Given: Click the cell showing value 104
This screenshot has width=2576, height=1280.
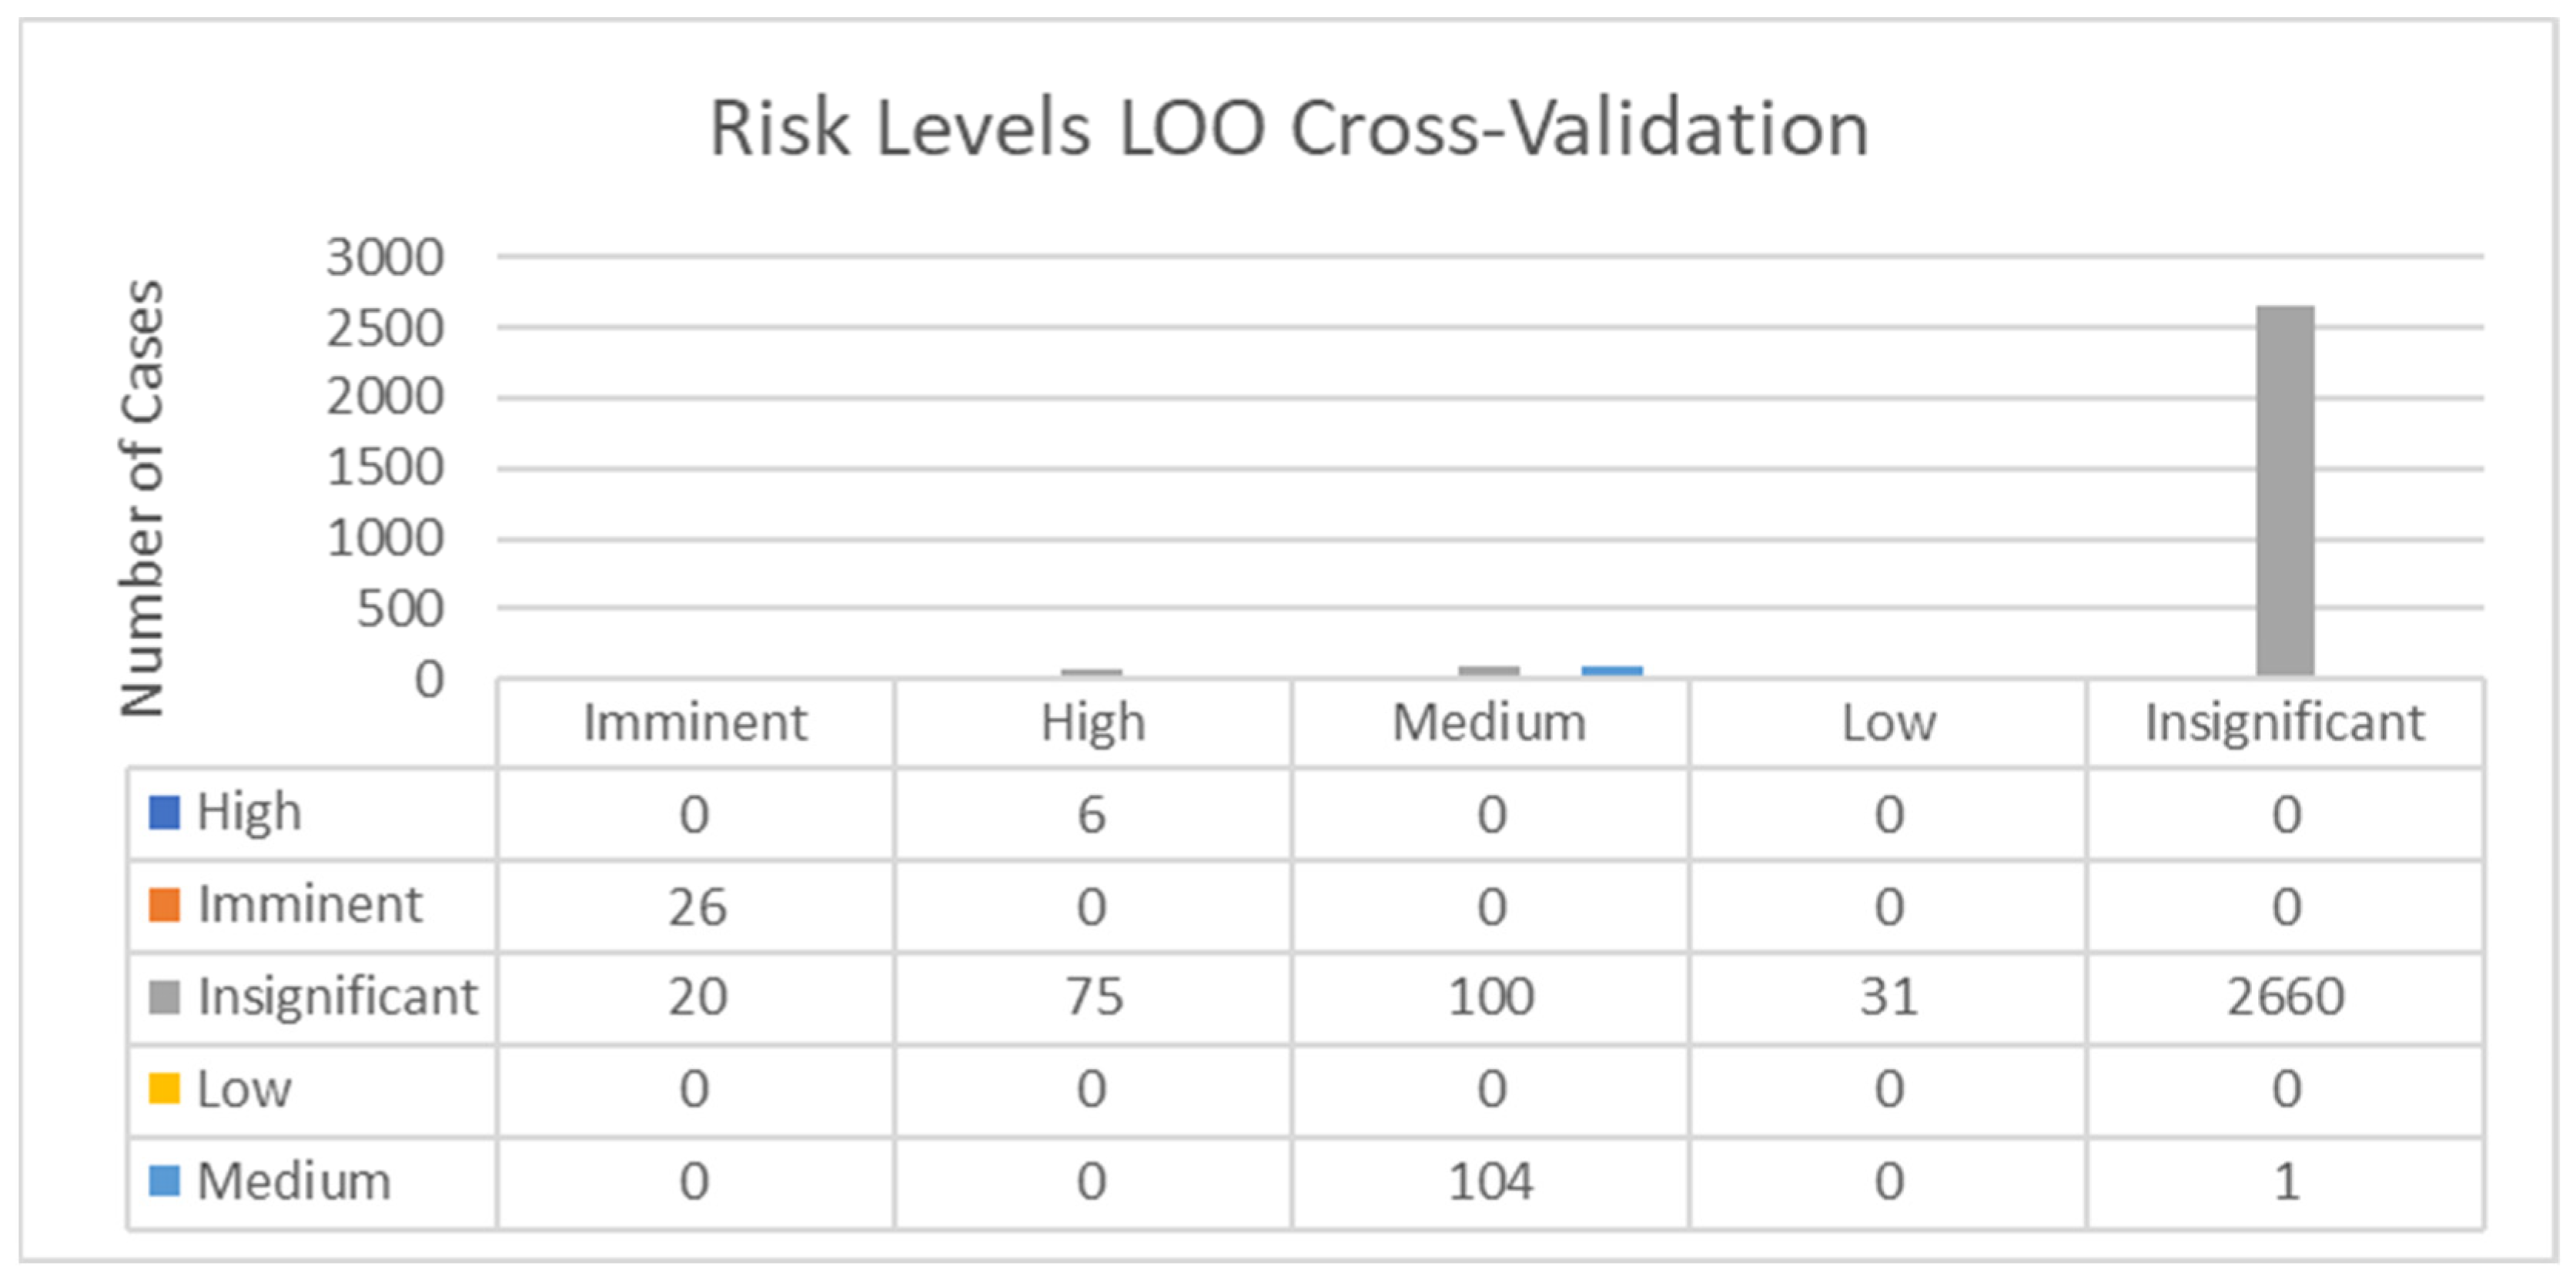Looking at the screenshot, I should click(1490, 1182).
